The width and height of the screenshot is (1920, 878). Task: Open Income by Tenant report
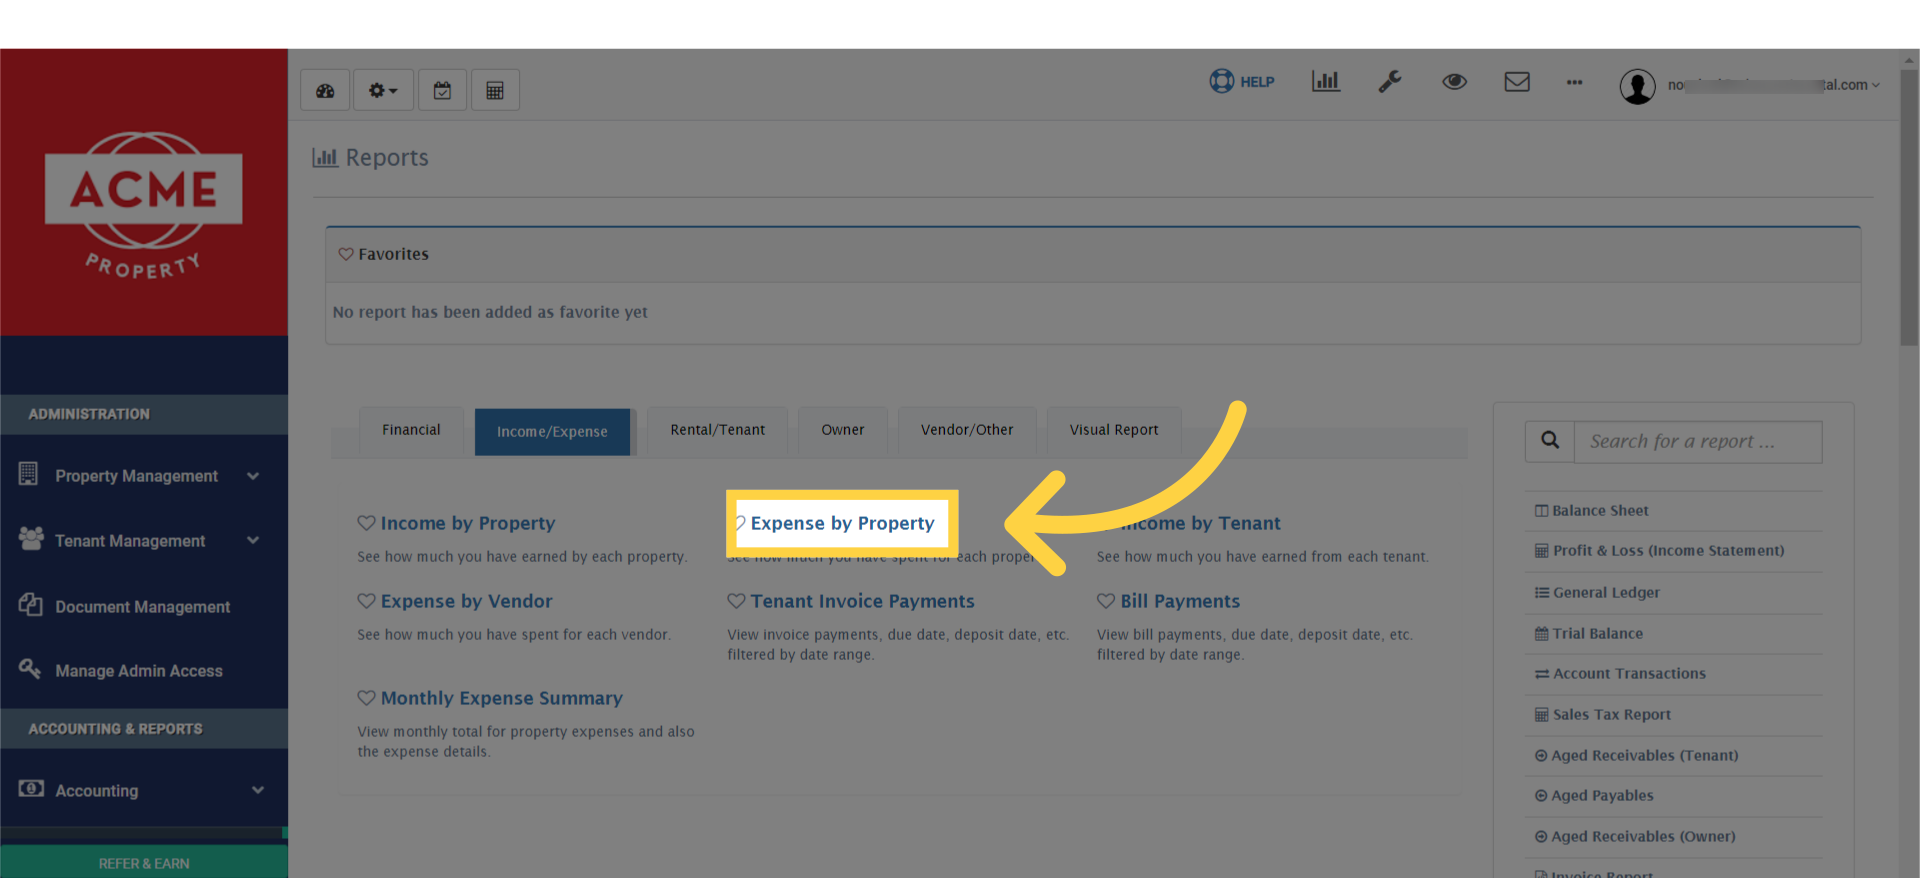1200,523
